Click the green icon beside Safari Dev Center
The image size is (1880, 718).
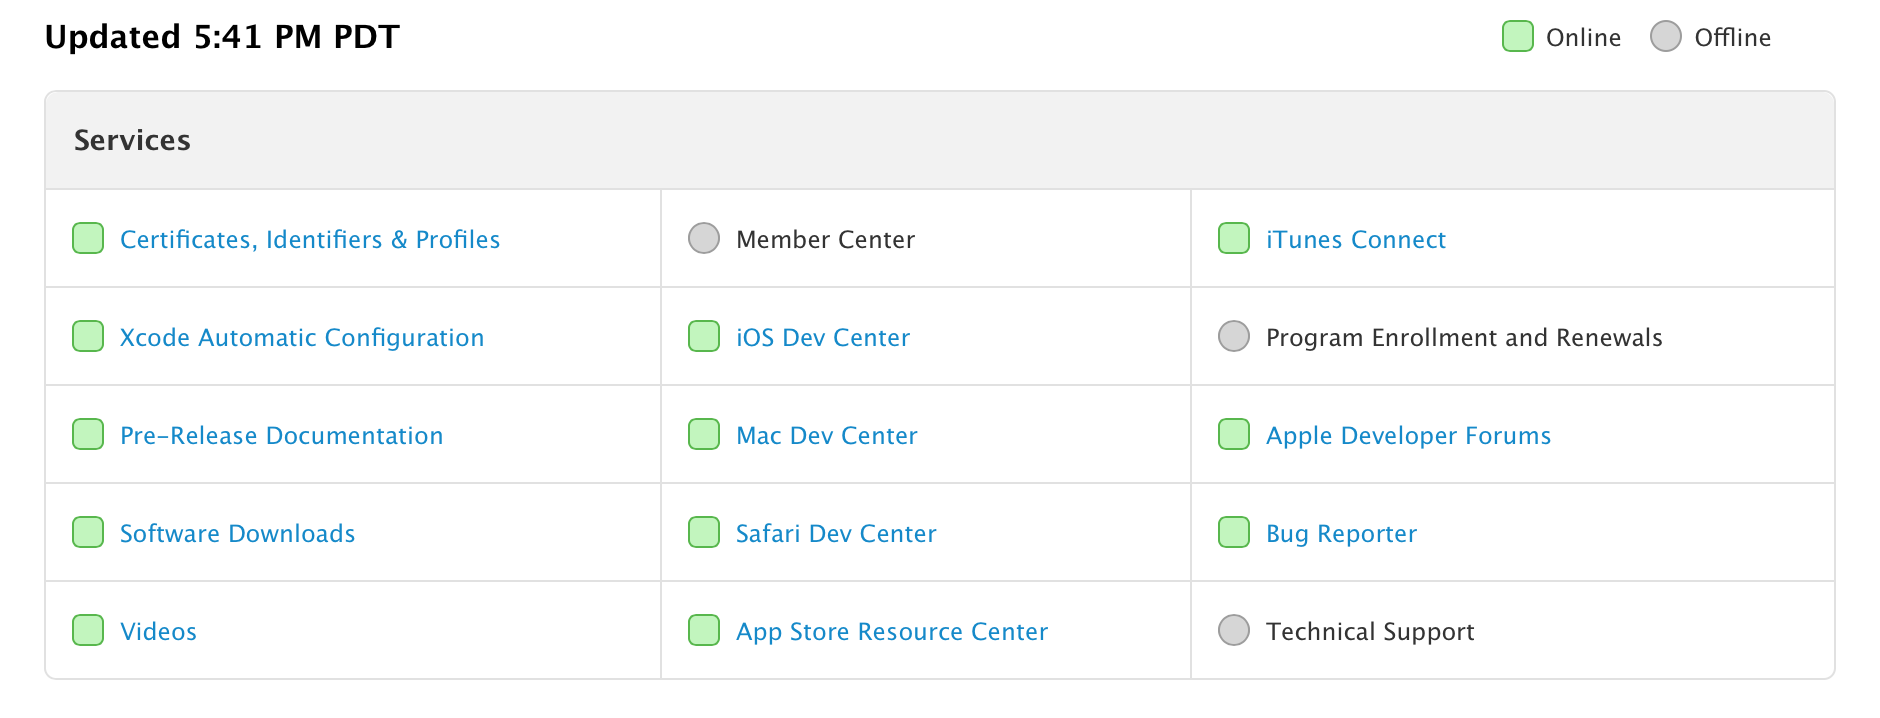click(704, 533)
